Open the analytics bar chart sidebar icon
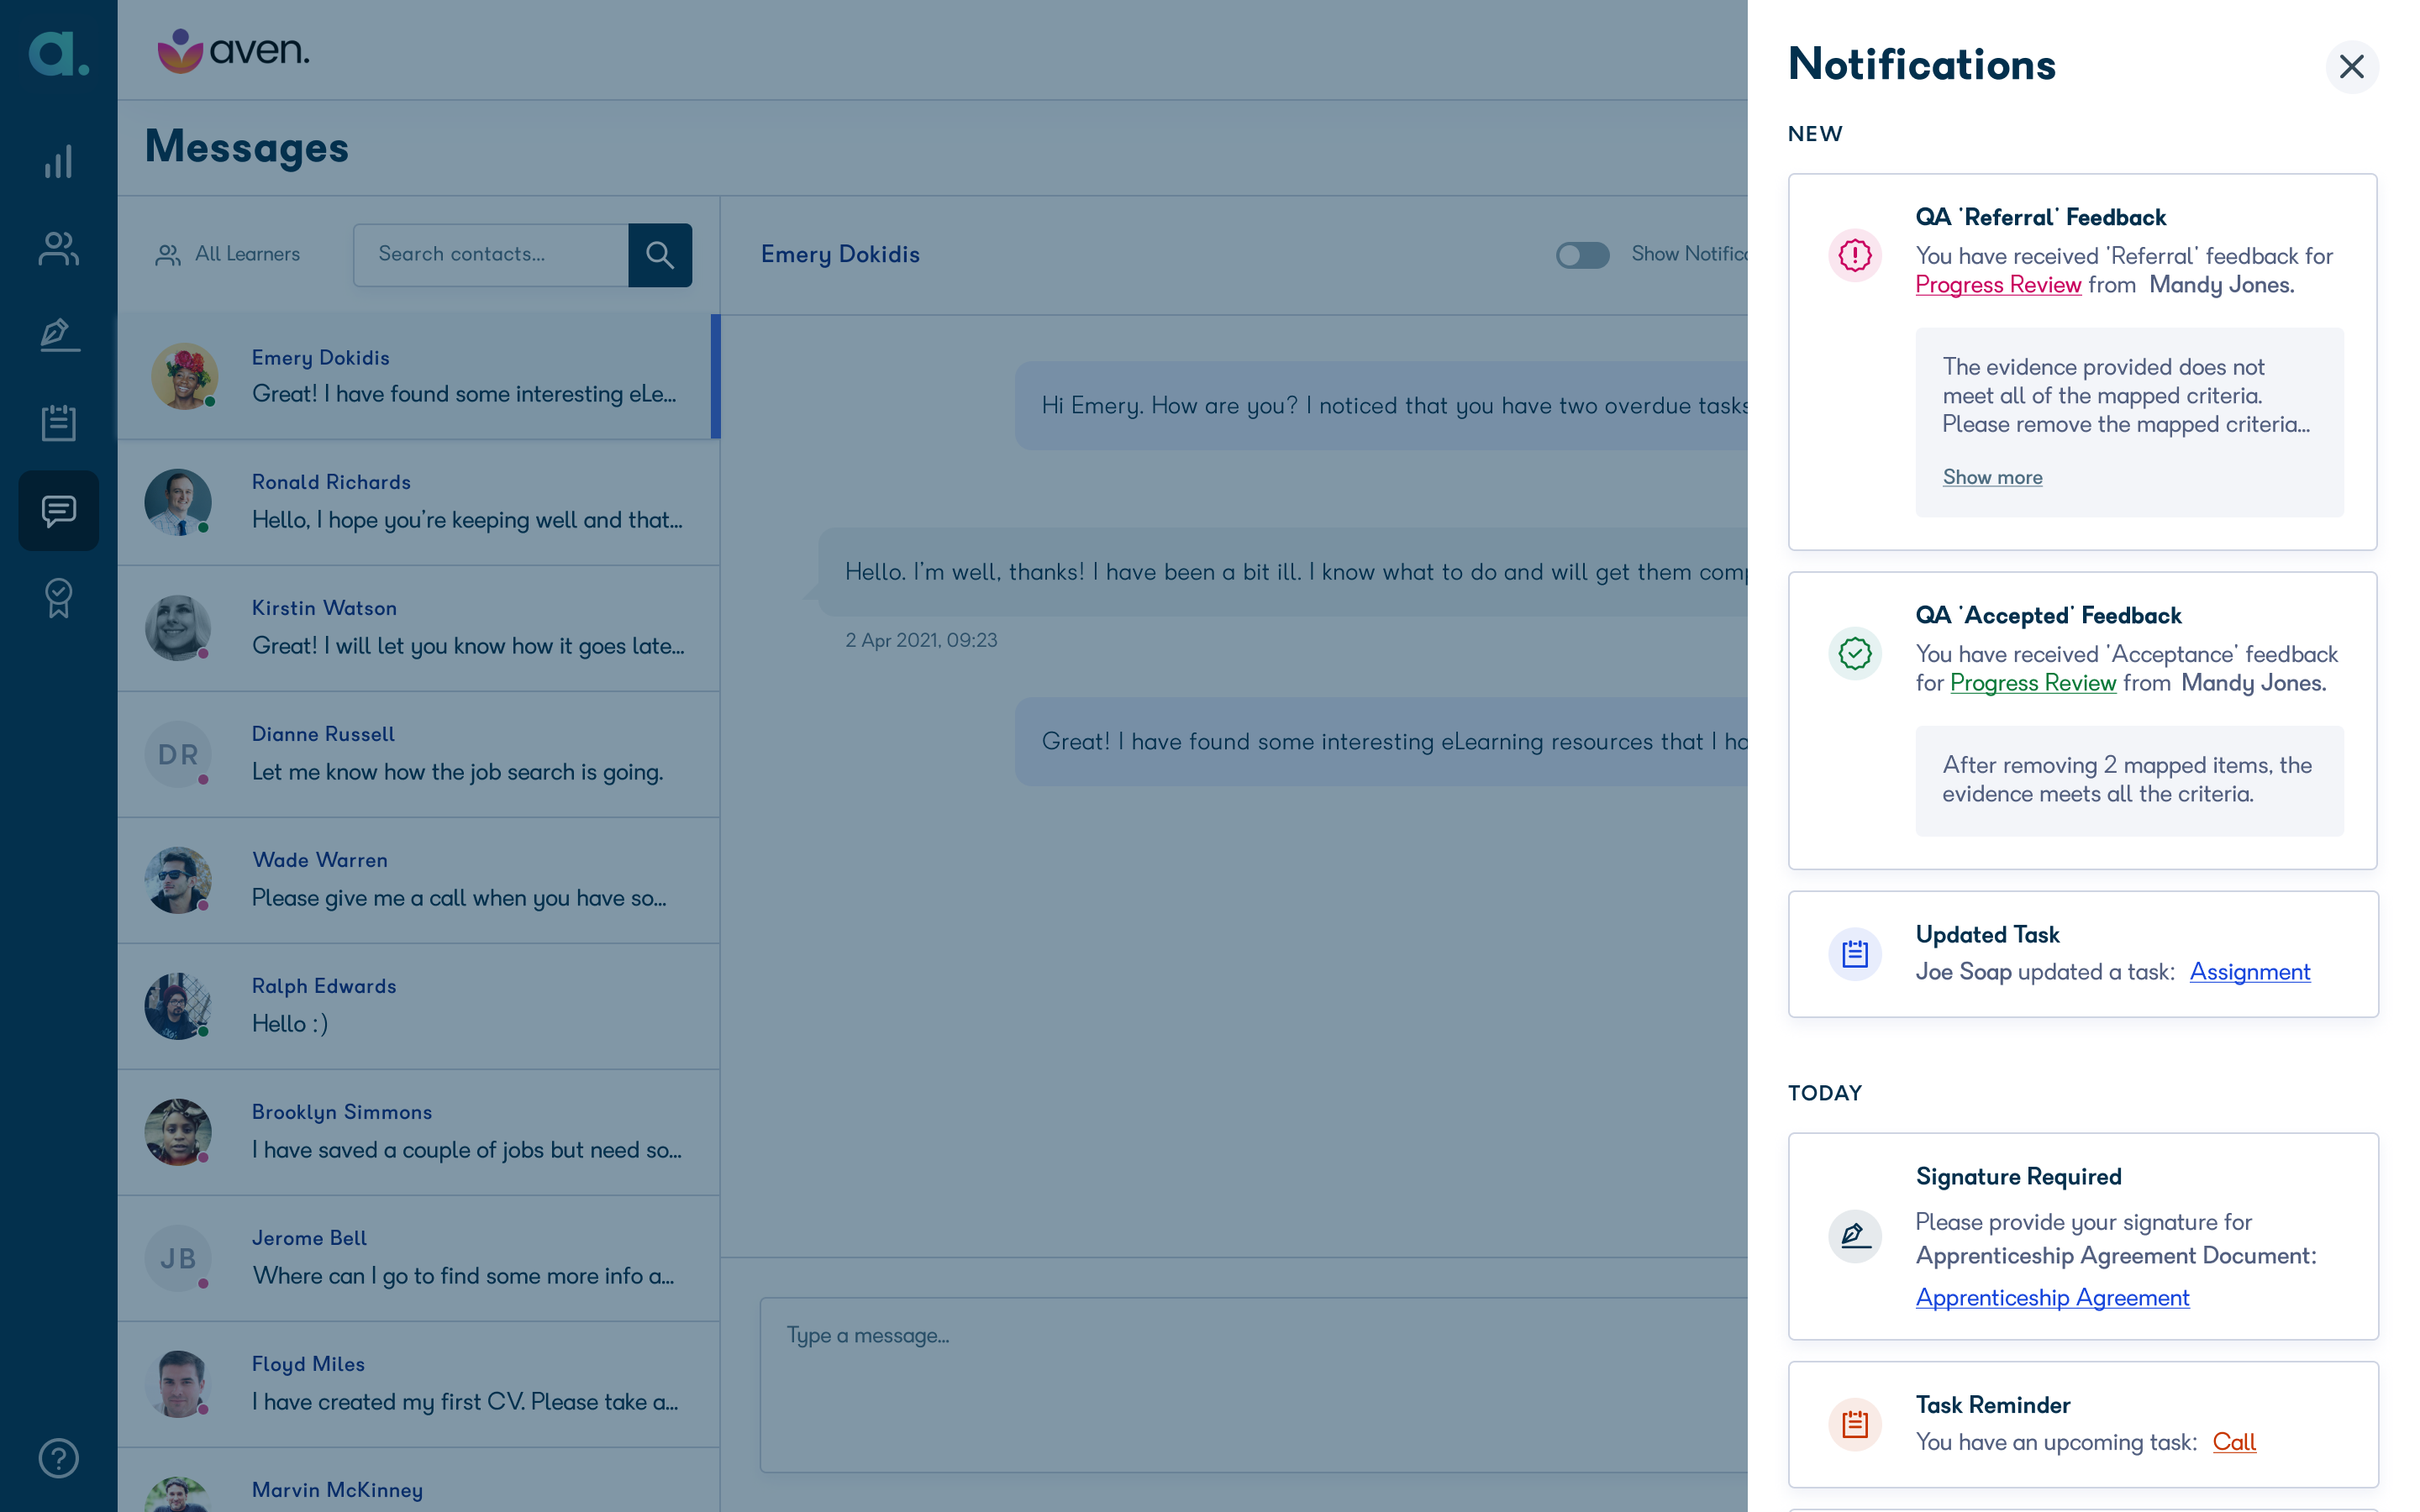Screen dimensions: 2420x1512 click(x=58, y=161)
